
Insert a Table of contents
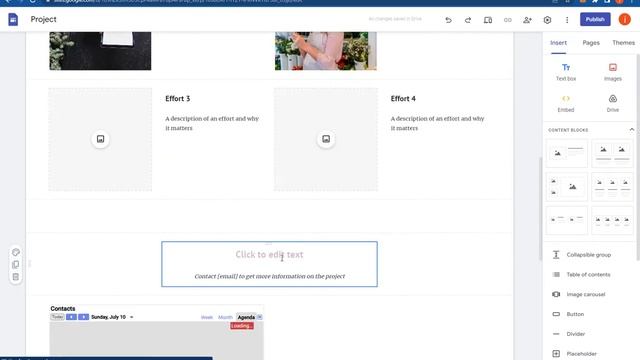(582, 275)
